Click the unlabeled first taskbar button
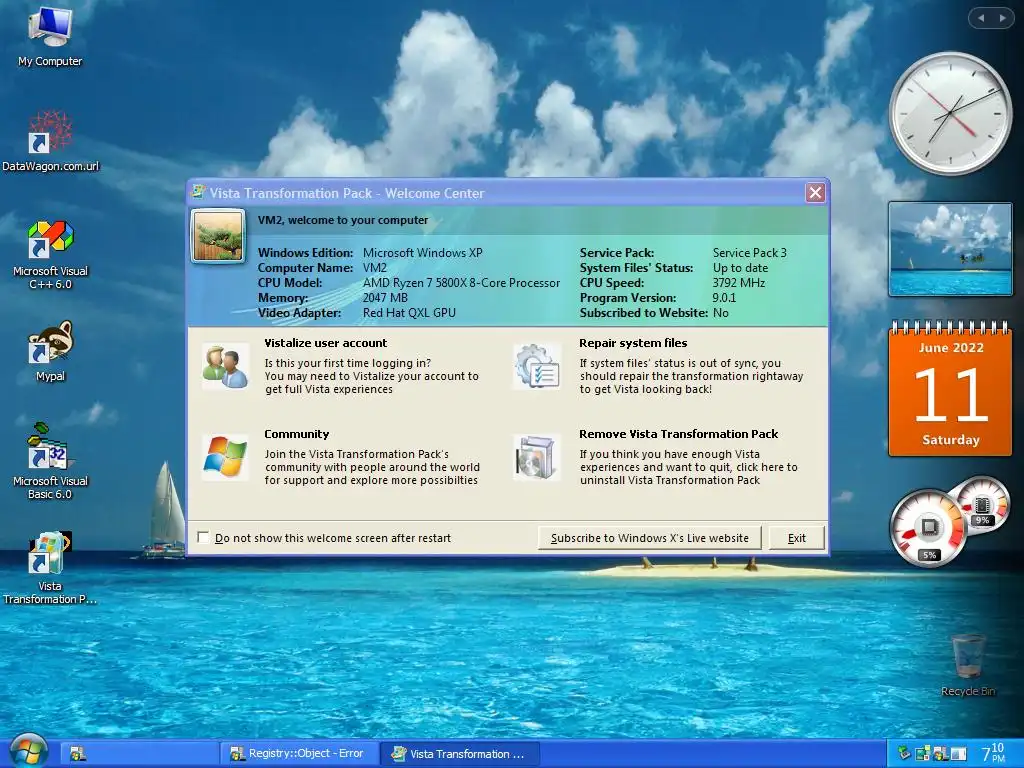1024x768 pixels. point(140,754)
